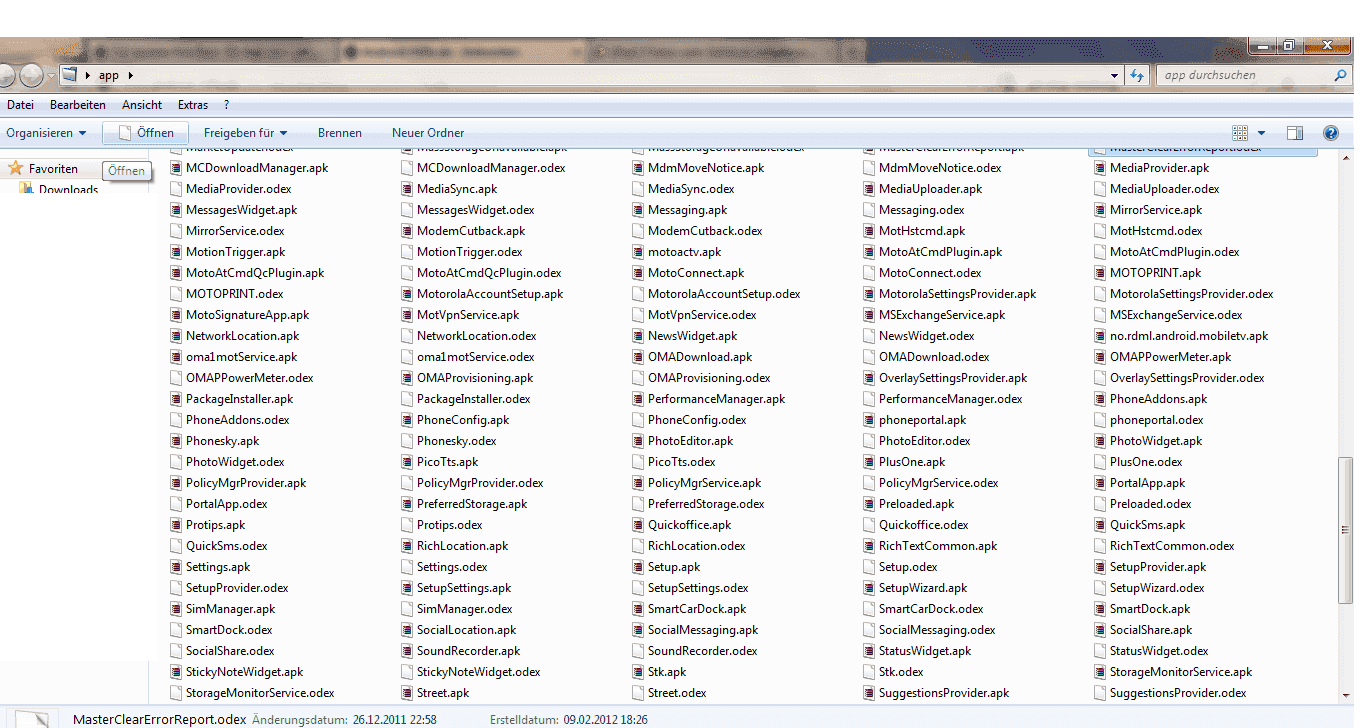Image resolution: width=1366 pixels, height=728 pixels.
Task: Expand the app breadcrumb arrow
Action: (130, 75)
